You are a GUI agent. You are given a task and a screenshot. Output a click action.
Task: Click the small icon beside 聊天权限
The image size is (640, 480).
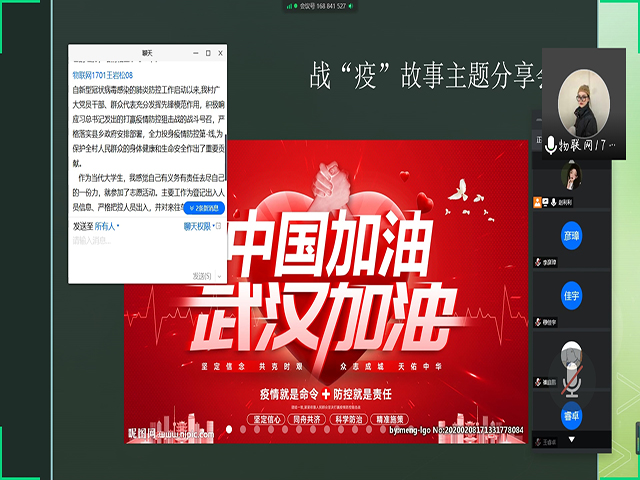(219, 226)
